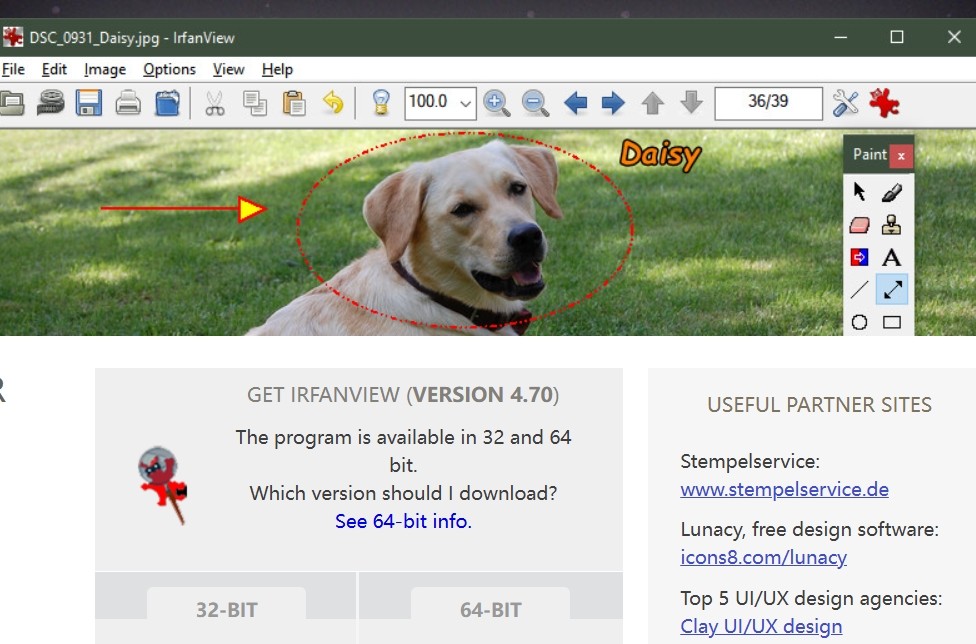Click the Zoom out magnifier icon
The width and height of the screenshot is (976, 644).
pos(535,103)
